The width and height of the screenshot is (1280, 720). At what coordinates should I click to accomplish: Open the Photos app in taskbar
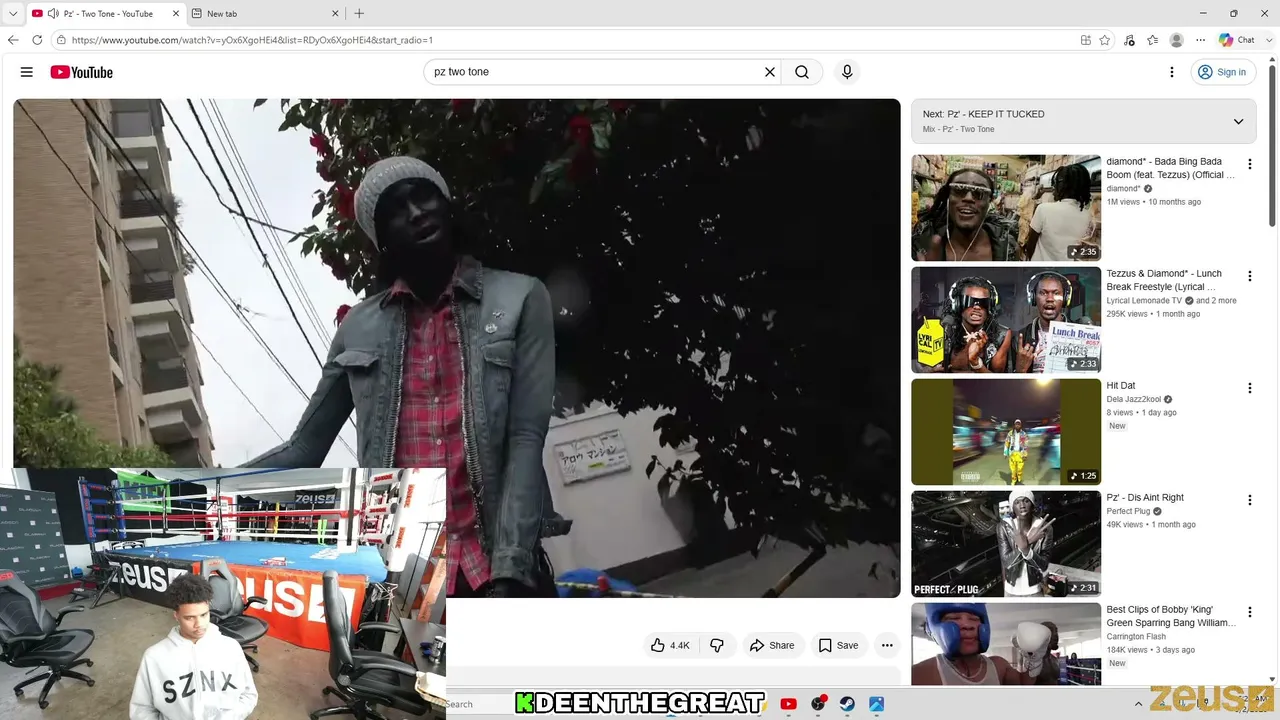pos(876,704)
